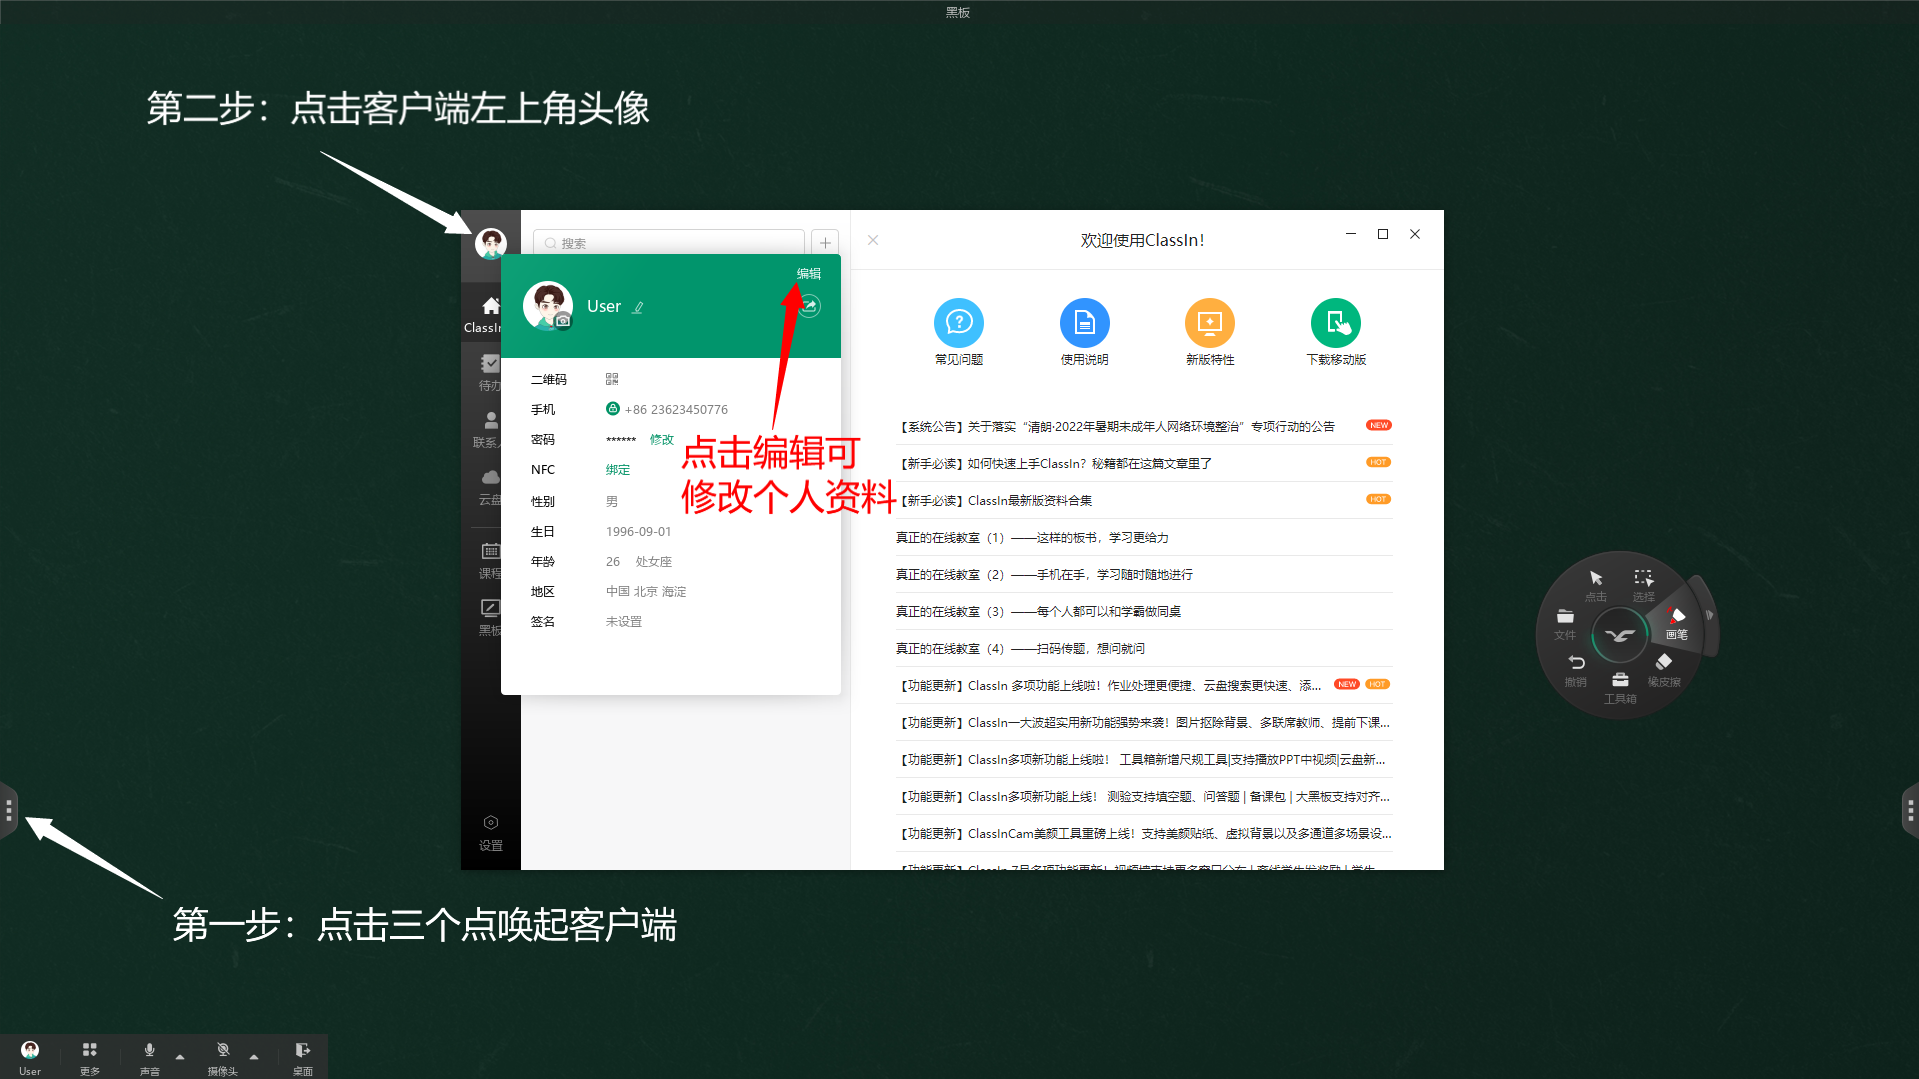
Task: Click the green lock icon beside phone number
Action: point(613,408)
